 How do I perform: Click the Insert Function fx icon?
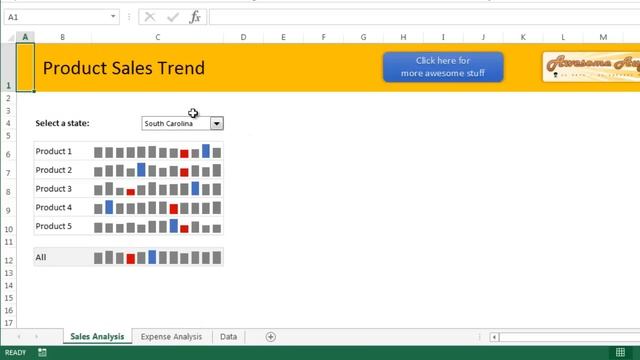(x=196, y=17)
